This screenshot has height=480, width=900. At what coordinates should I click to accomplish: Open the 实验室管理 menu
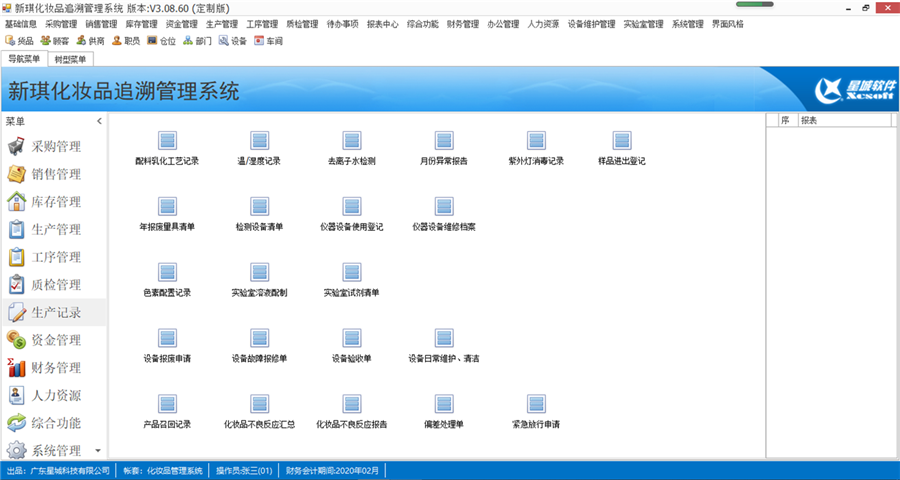[x=643, y=24]
